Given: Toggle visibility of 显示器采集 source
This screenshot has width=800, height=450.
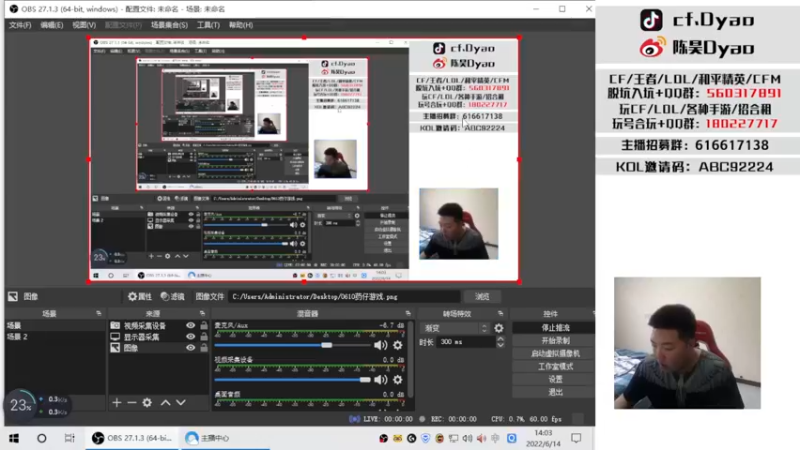Looking at the screenshot, I should [x=190, y=337].
